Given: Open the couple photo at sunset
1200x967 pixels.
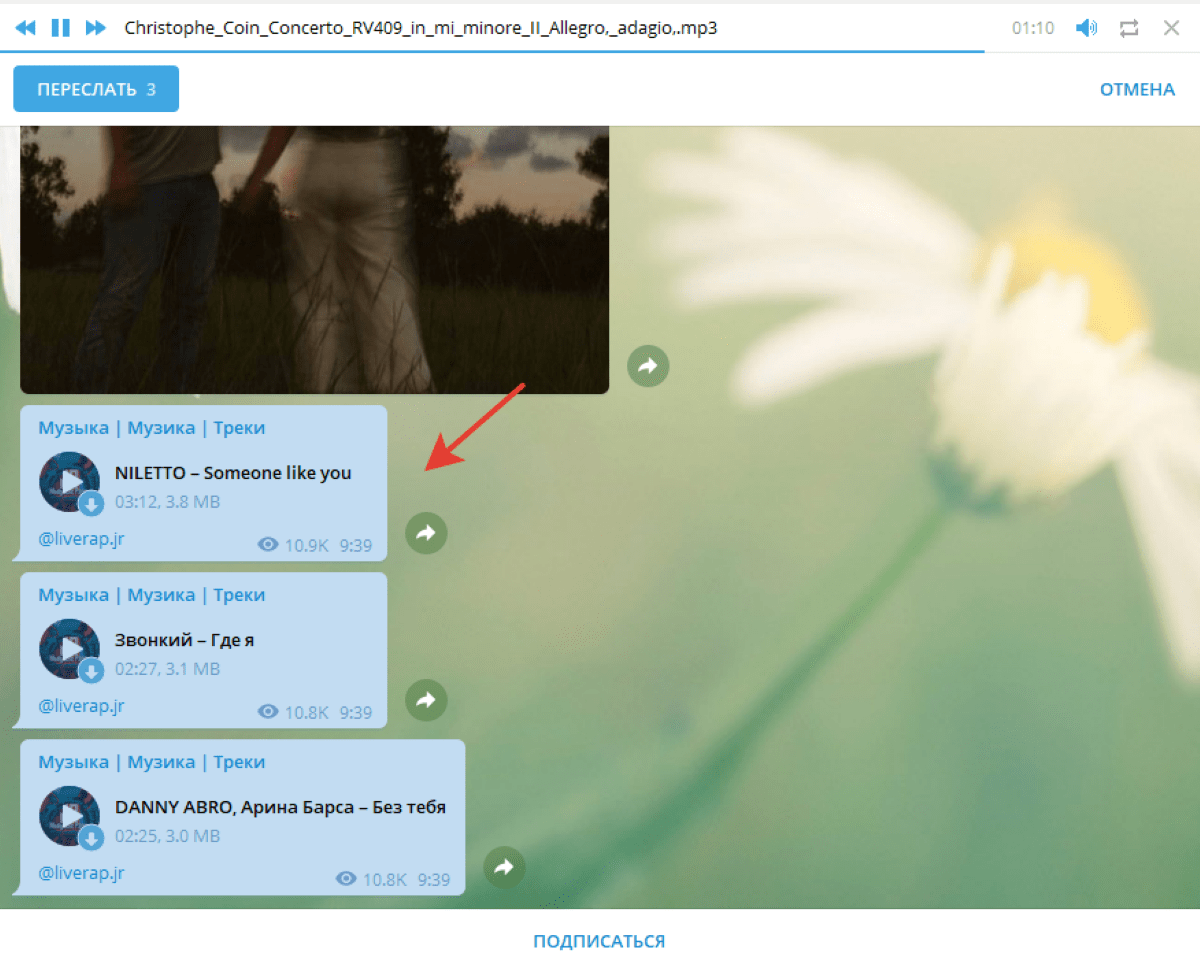Looking at the screenshot, I should point(314,260).
